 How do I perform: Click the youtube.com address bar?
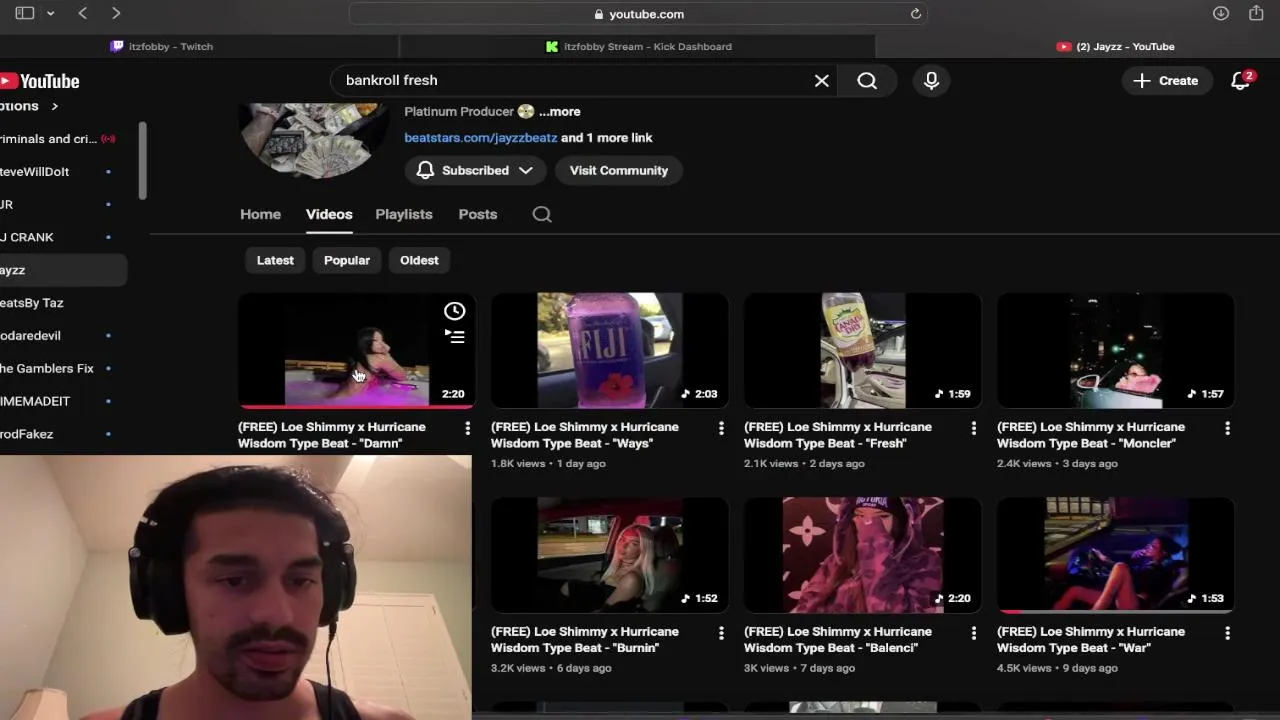[x=638, y=14]
